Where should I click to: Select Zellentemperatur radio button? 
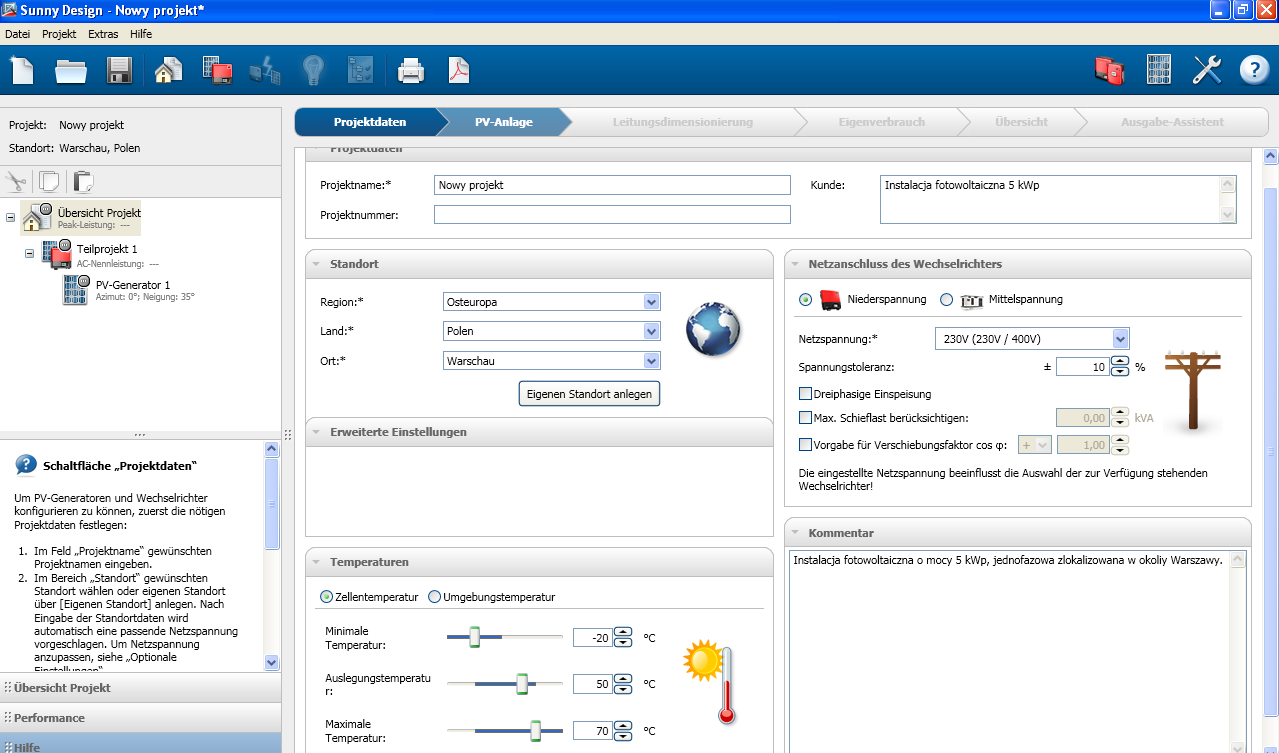326,597
